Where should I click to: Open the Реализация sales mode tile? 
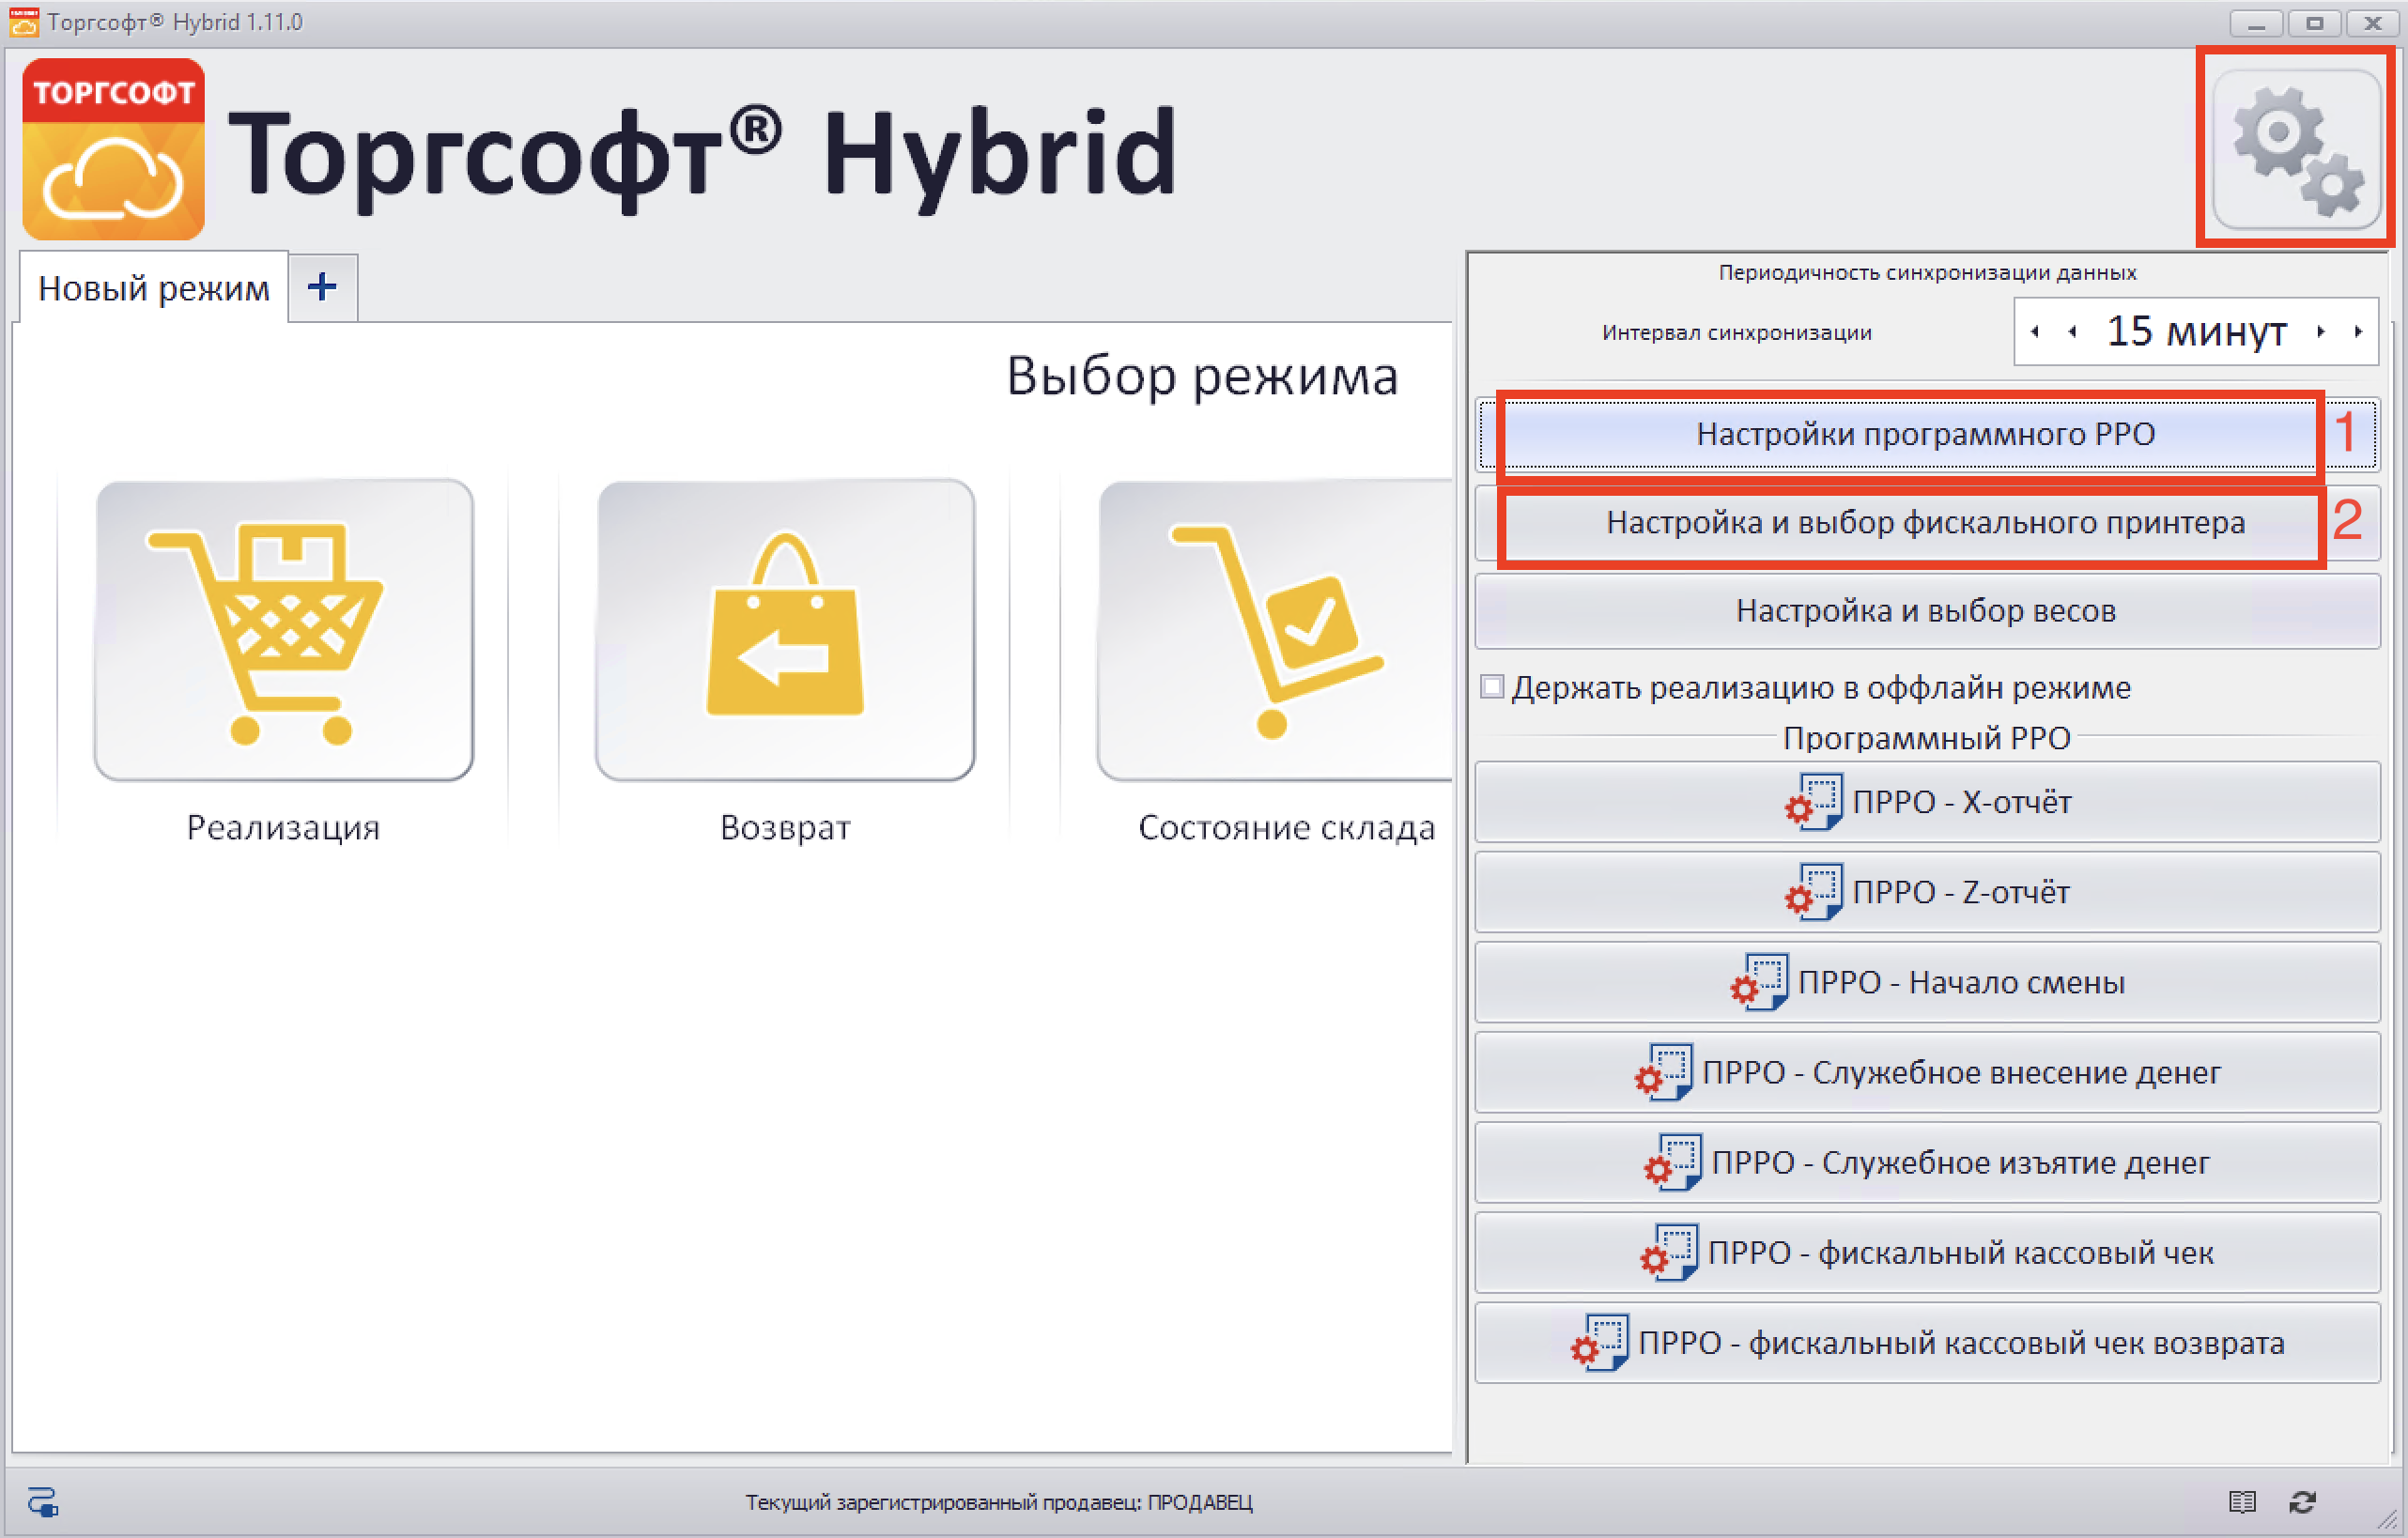pos(284,630)
